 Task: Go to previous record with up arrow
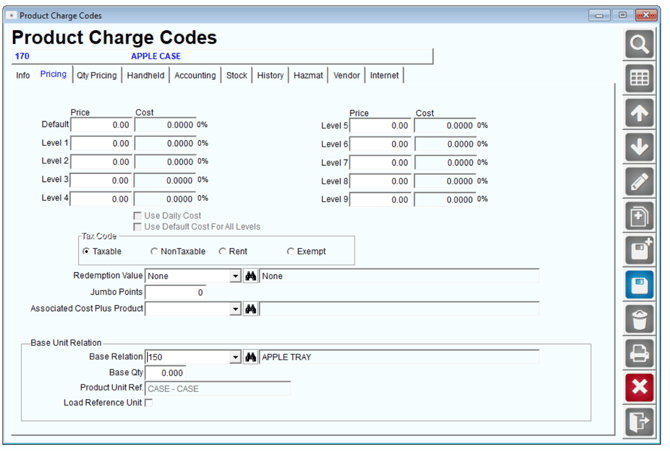click(639, 113)
